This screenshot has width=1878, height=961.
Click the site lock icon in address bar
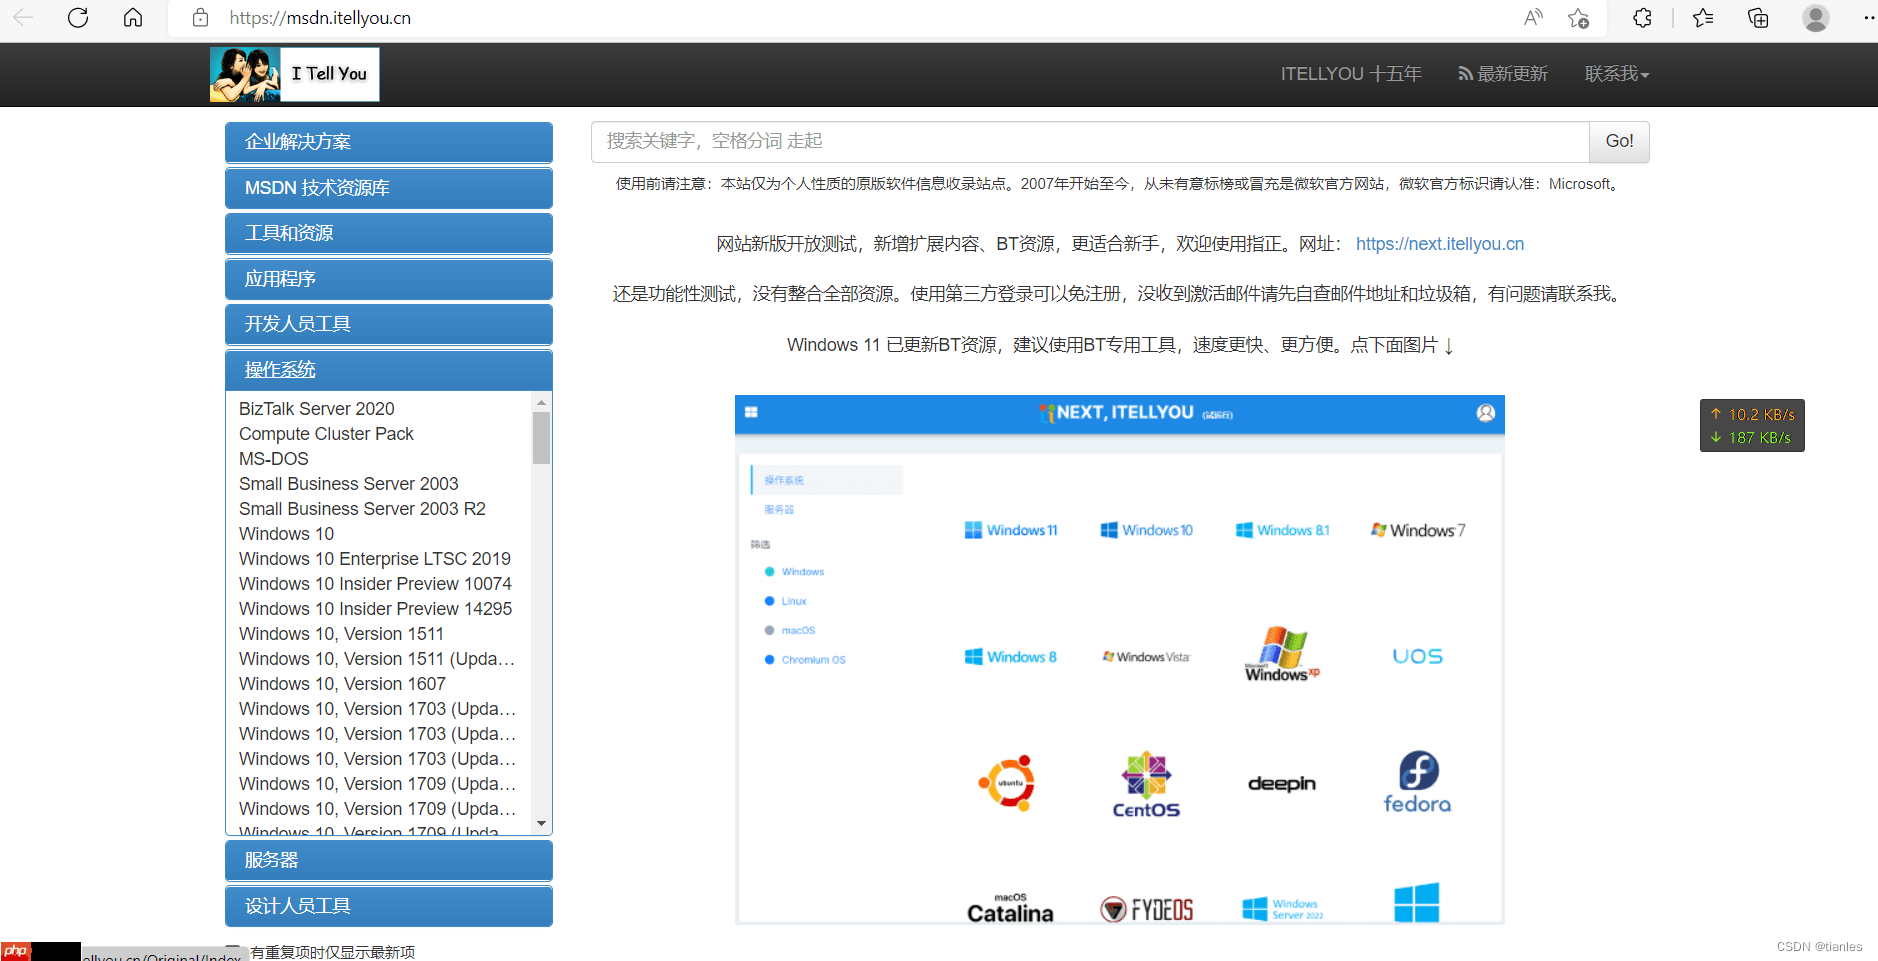[x=200, y=18]
